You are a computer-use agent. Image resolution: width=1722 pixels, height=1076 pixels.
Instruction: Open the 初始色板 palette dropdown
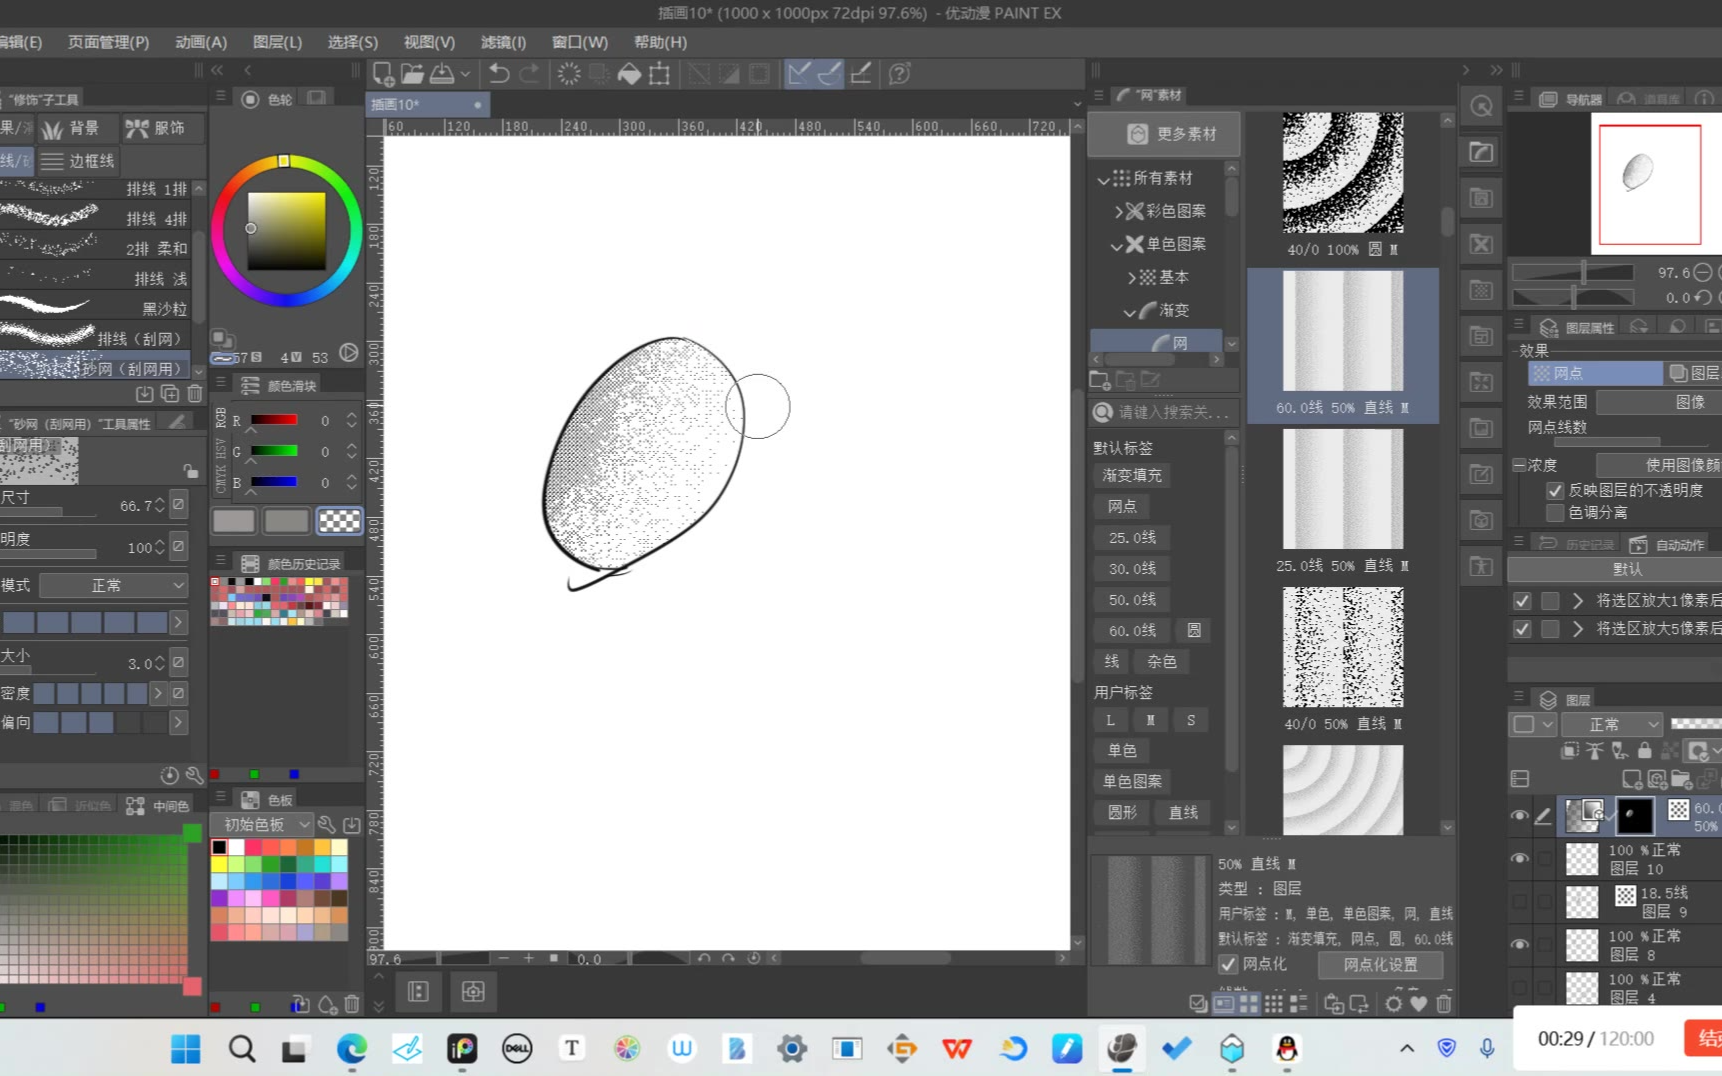[x=263, y=824]
